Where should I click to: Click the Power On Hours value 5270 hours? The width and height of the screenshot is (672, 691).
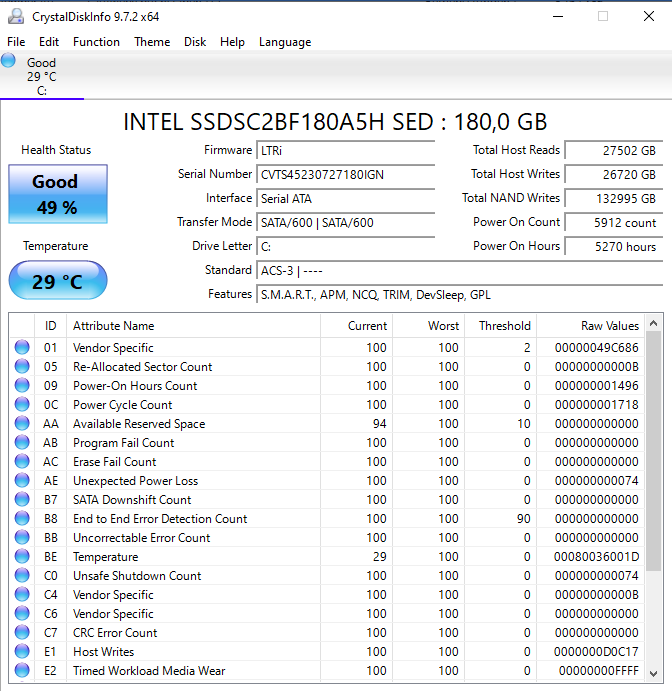point(613,246)
